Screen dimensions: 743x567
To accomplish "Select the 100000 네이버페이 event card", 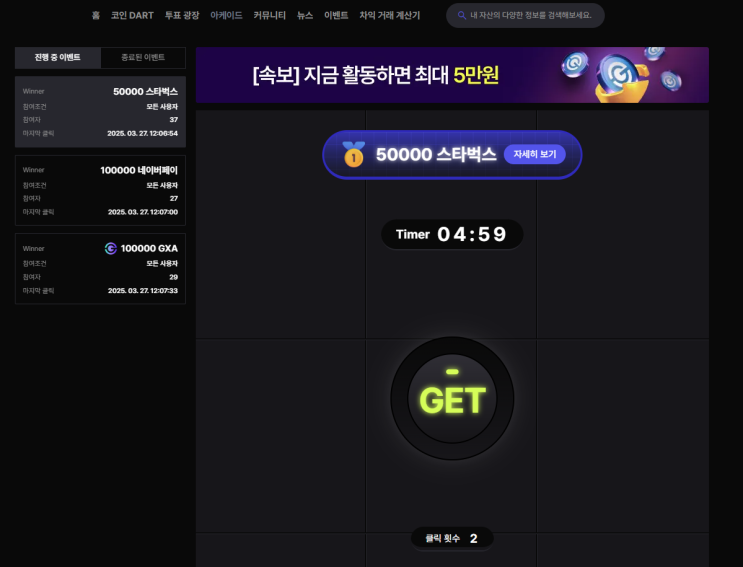I will (x=100, y=190).
